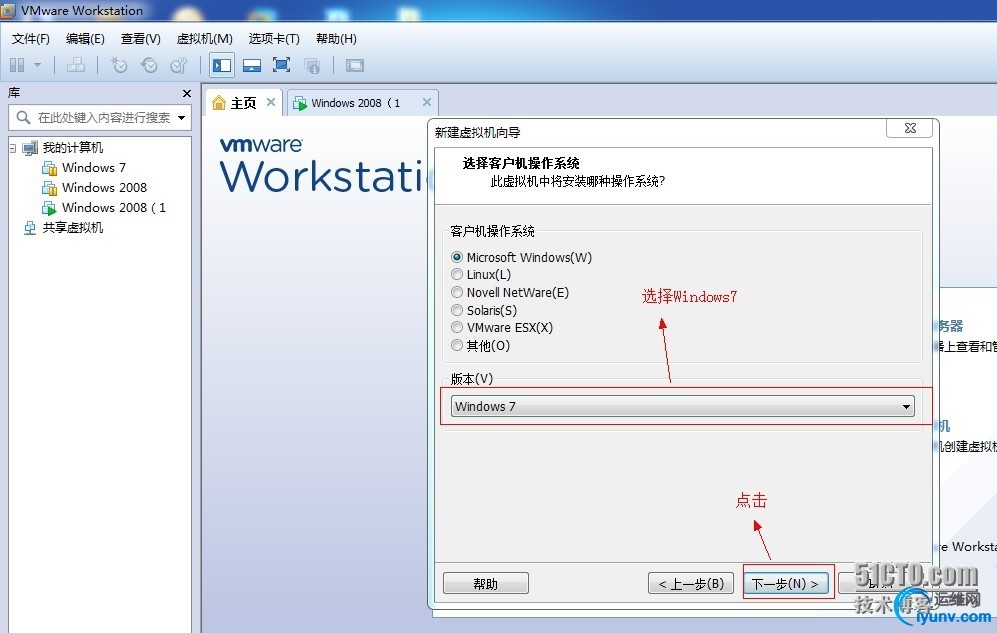Screen dimensions: 997x633
Task: Select the Novell NetWare(E) radio button
Action: [x=457, y=292]
